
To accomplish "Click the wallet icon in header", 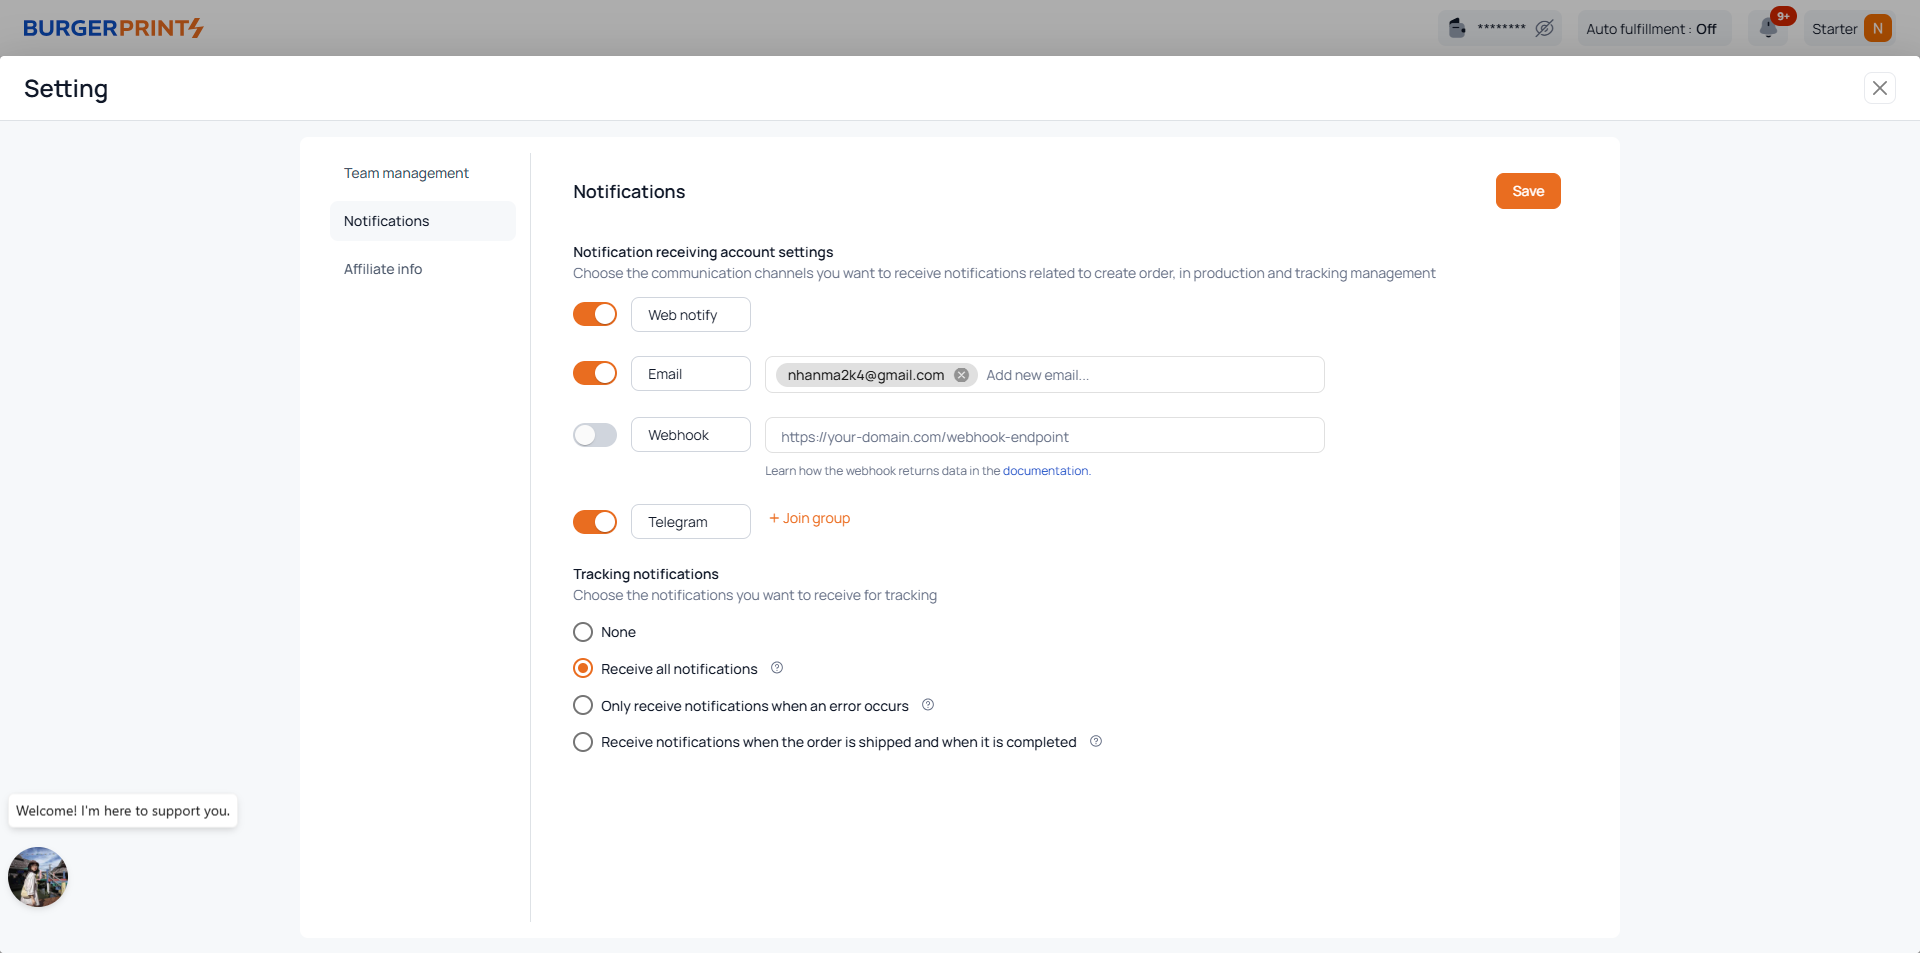I will pyautogui.click(x=1457, y=28).
